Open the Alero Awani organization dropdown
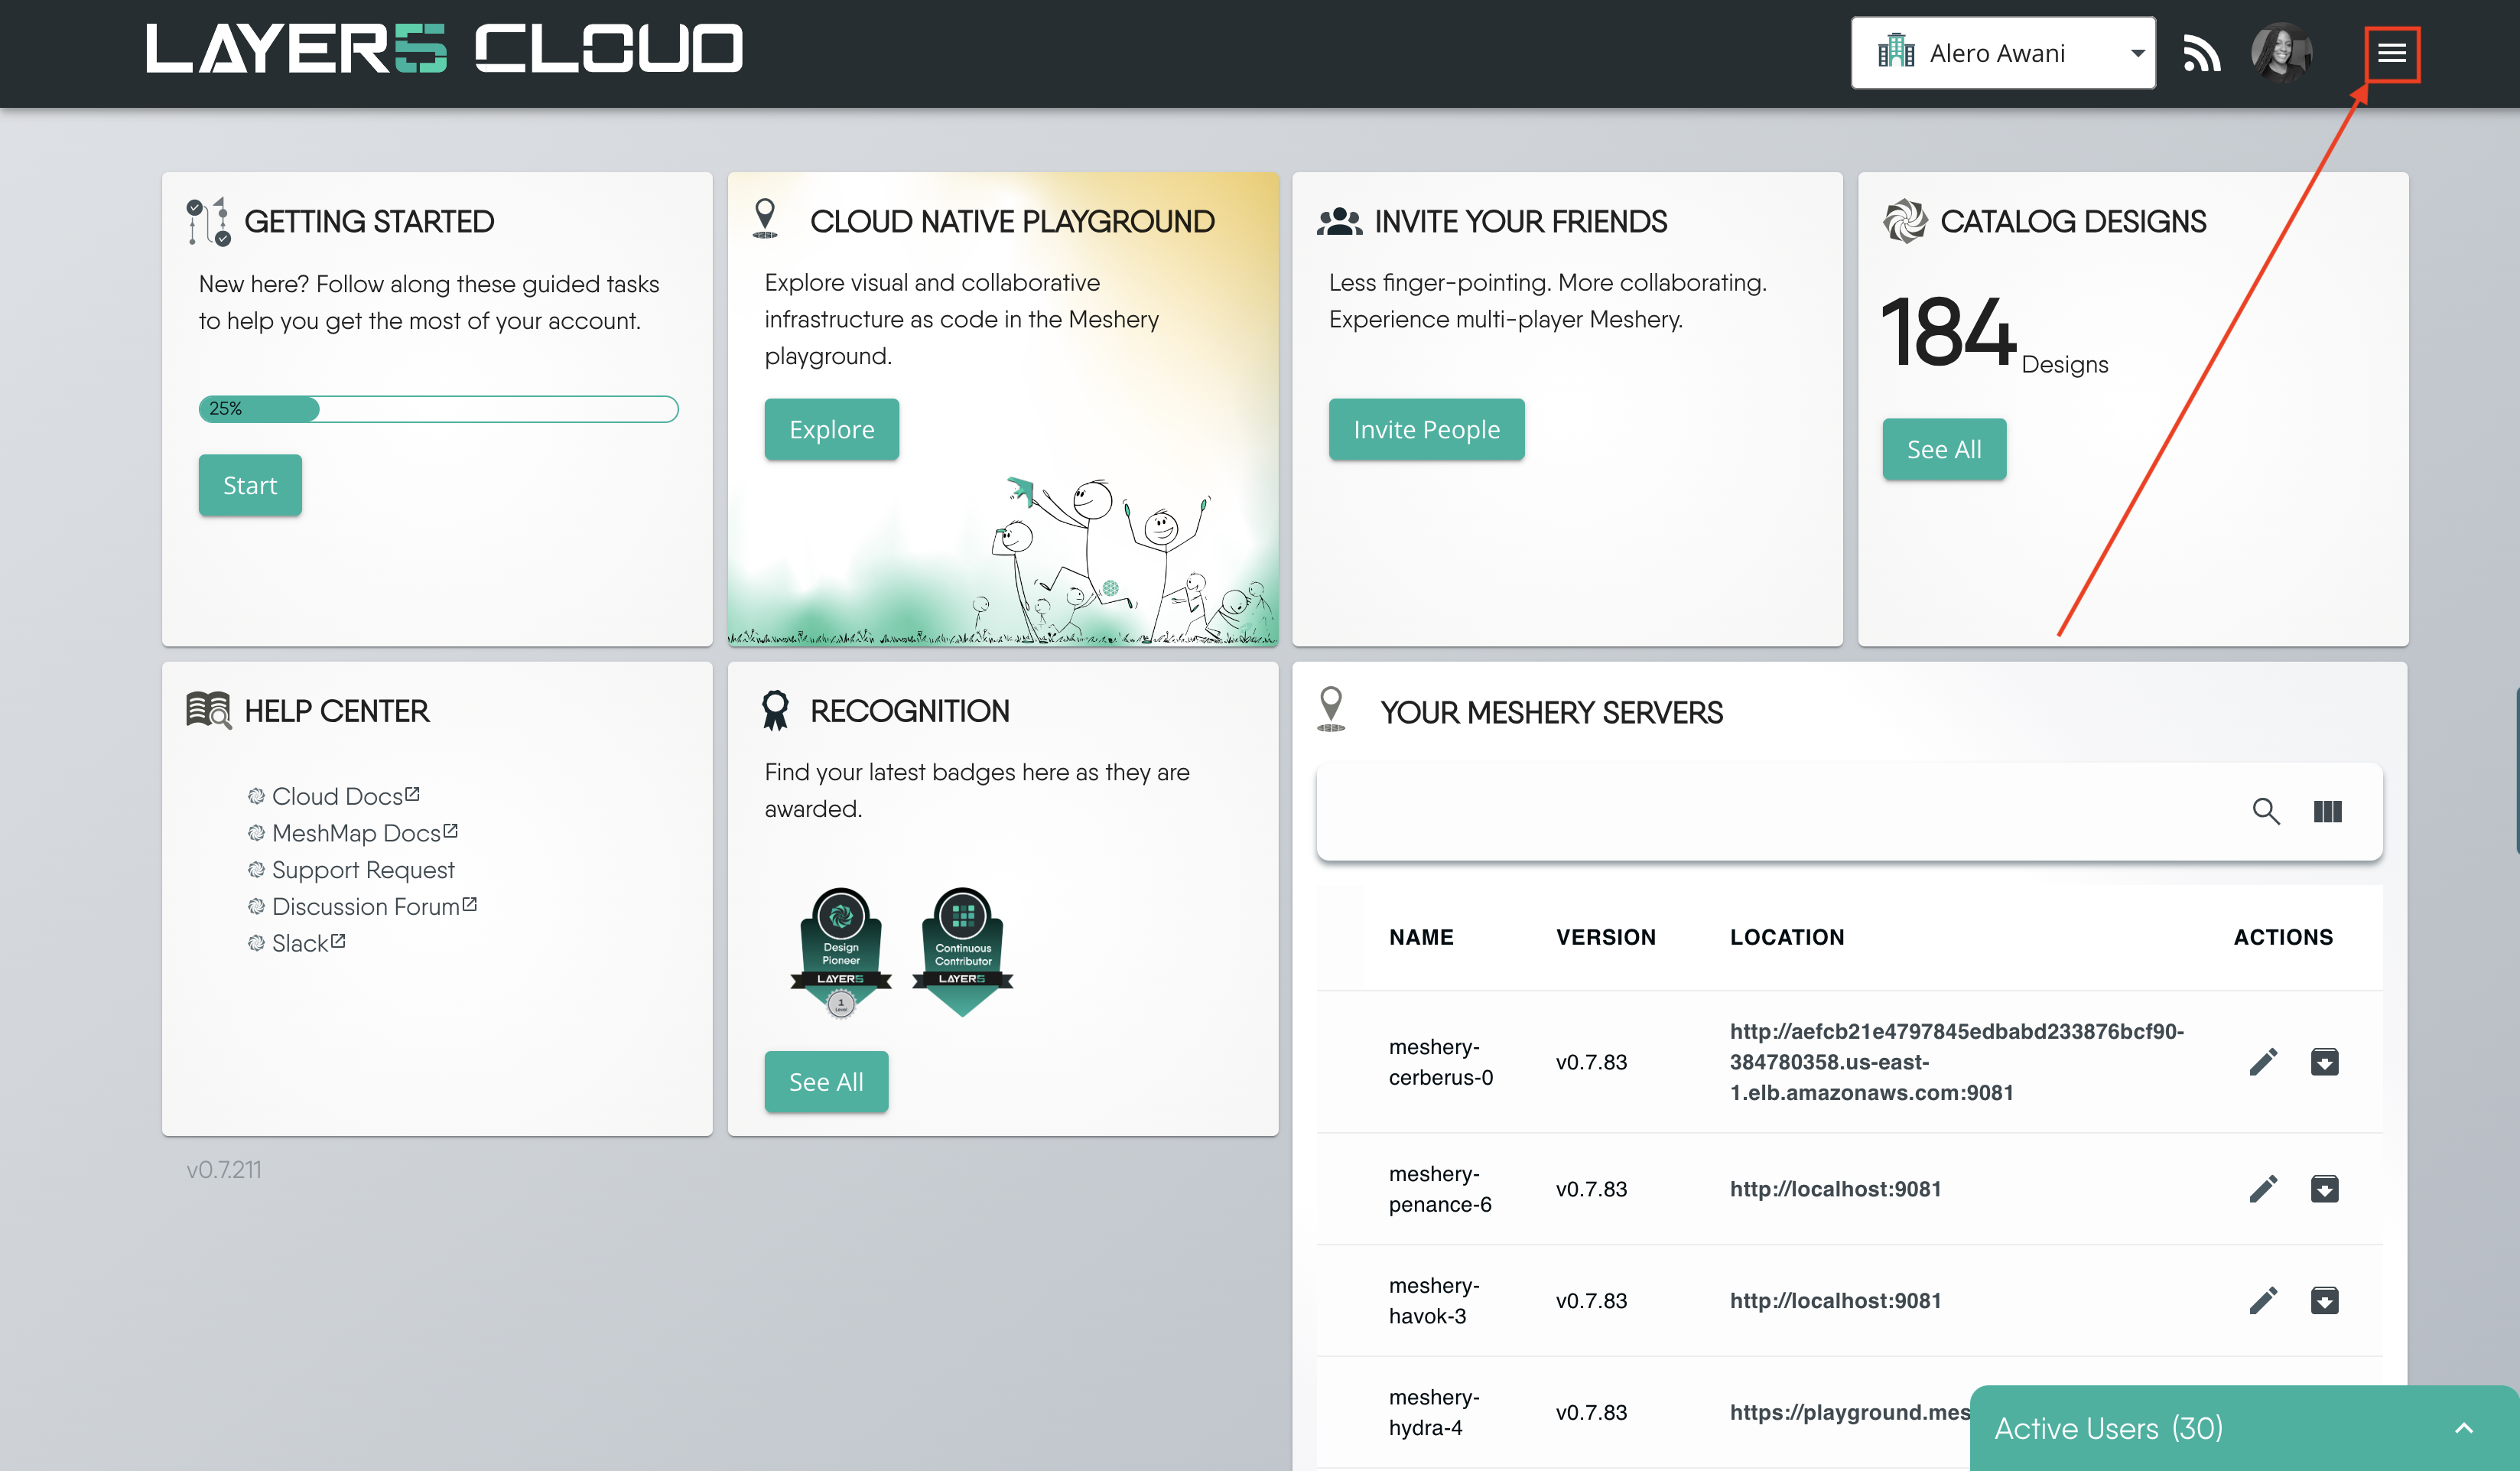This screenshot has width=2520, height=1471. (x=2002, y=54)
